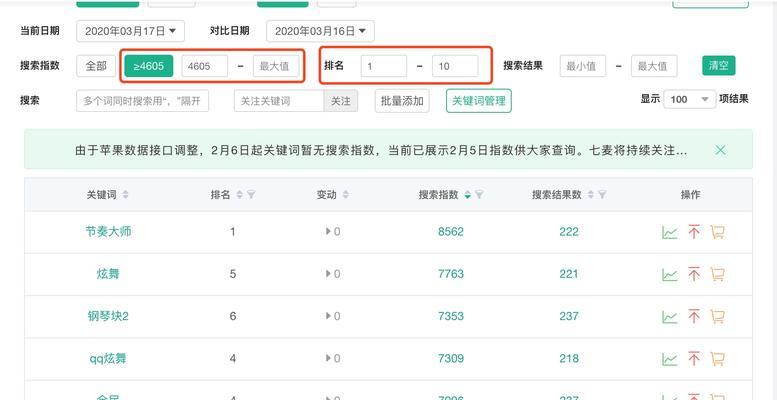
Task: Click search index value 7309
Action: click(451, 358)
